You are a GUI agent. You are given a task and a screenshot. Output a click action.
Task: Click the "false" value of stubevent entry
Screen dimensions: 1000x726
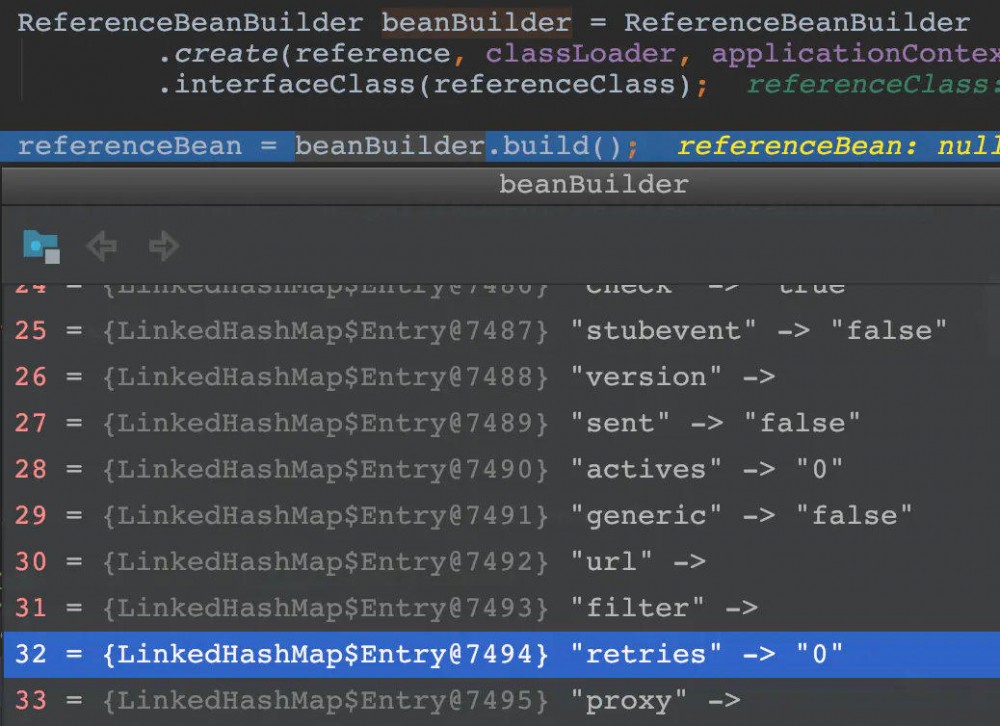pyautogui.click(x=889, y=330)
